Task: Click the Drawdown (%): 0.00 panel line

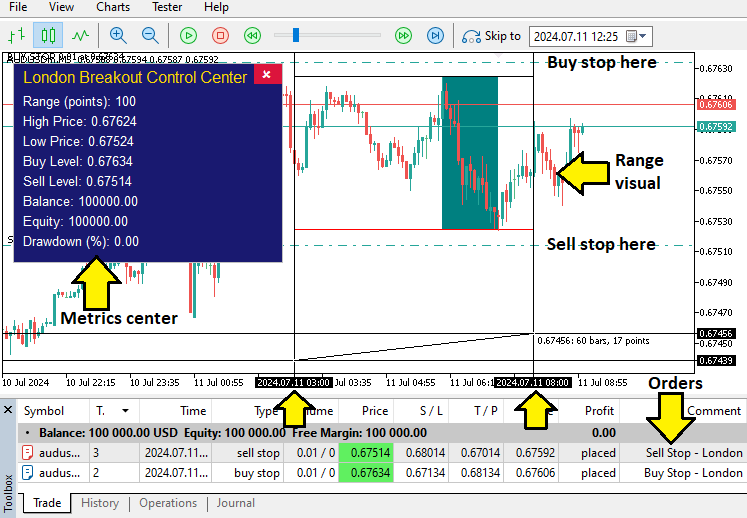Action: click(x=81, y=242)
